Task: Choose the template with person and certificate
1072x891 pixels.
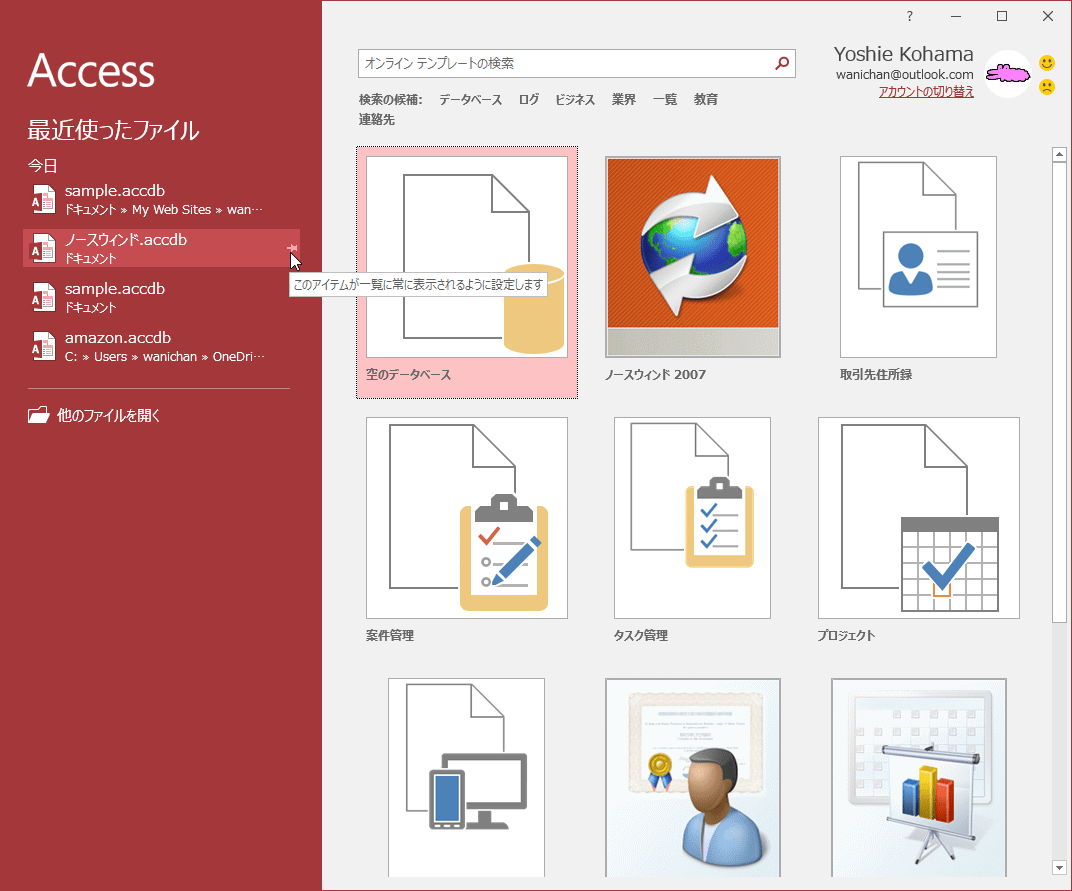Action: click(693, 777)
